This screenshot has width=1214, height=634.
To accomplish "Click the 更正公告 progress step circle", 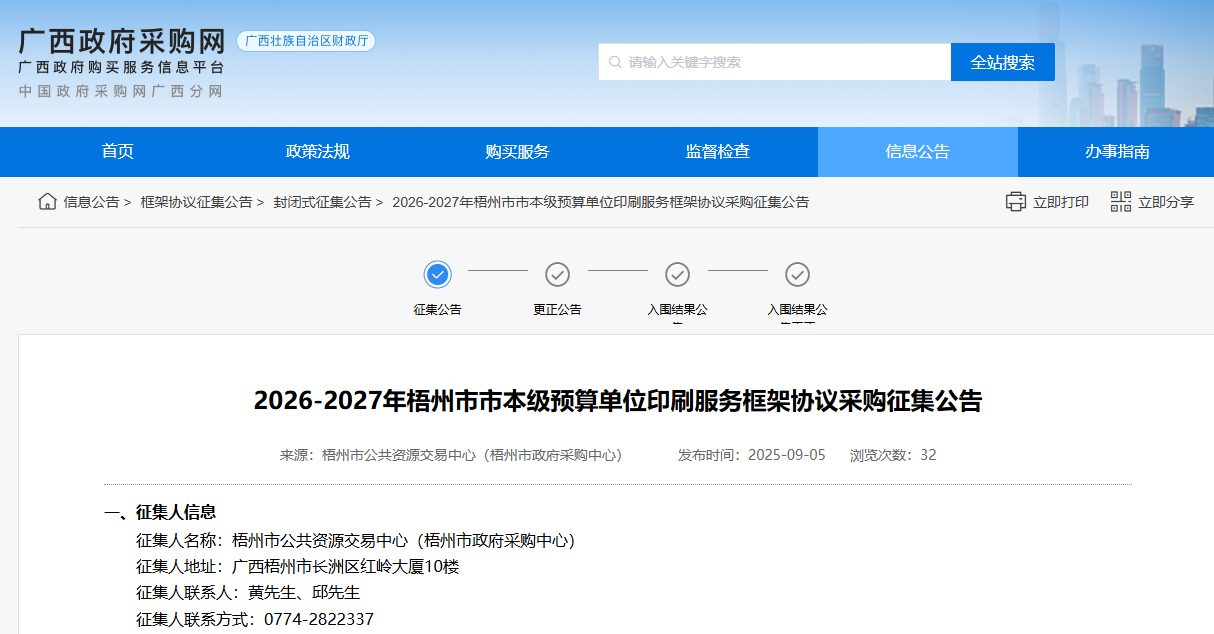I will (x=557, y=274).
